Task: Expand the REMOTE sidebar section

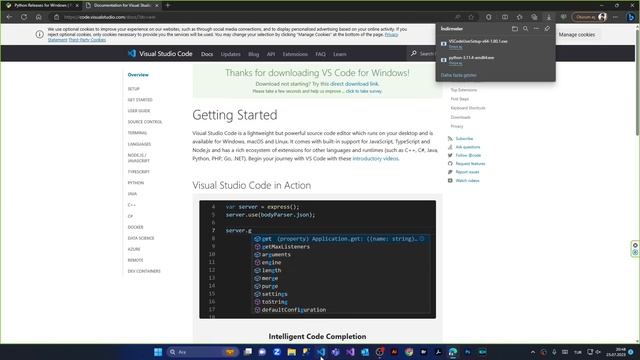Action: pyautogui.click(x=136, y=260)
